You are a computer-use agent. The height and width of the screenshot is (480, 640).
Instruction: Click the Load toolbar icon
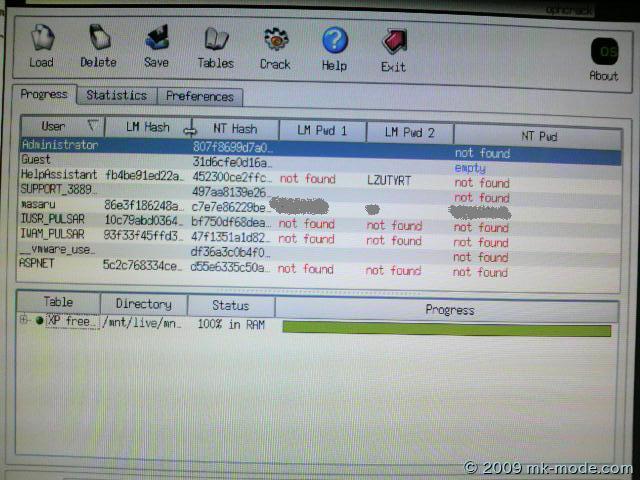[41, 40]
